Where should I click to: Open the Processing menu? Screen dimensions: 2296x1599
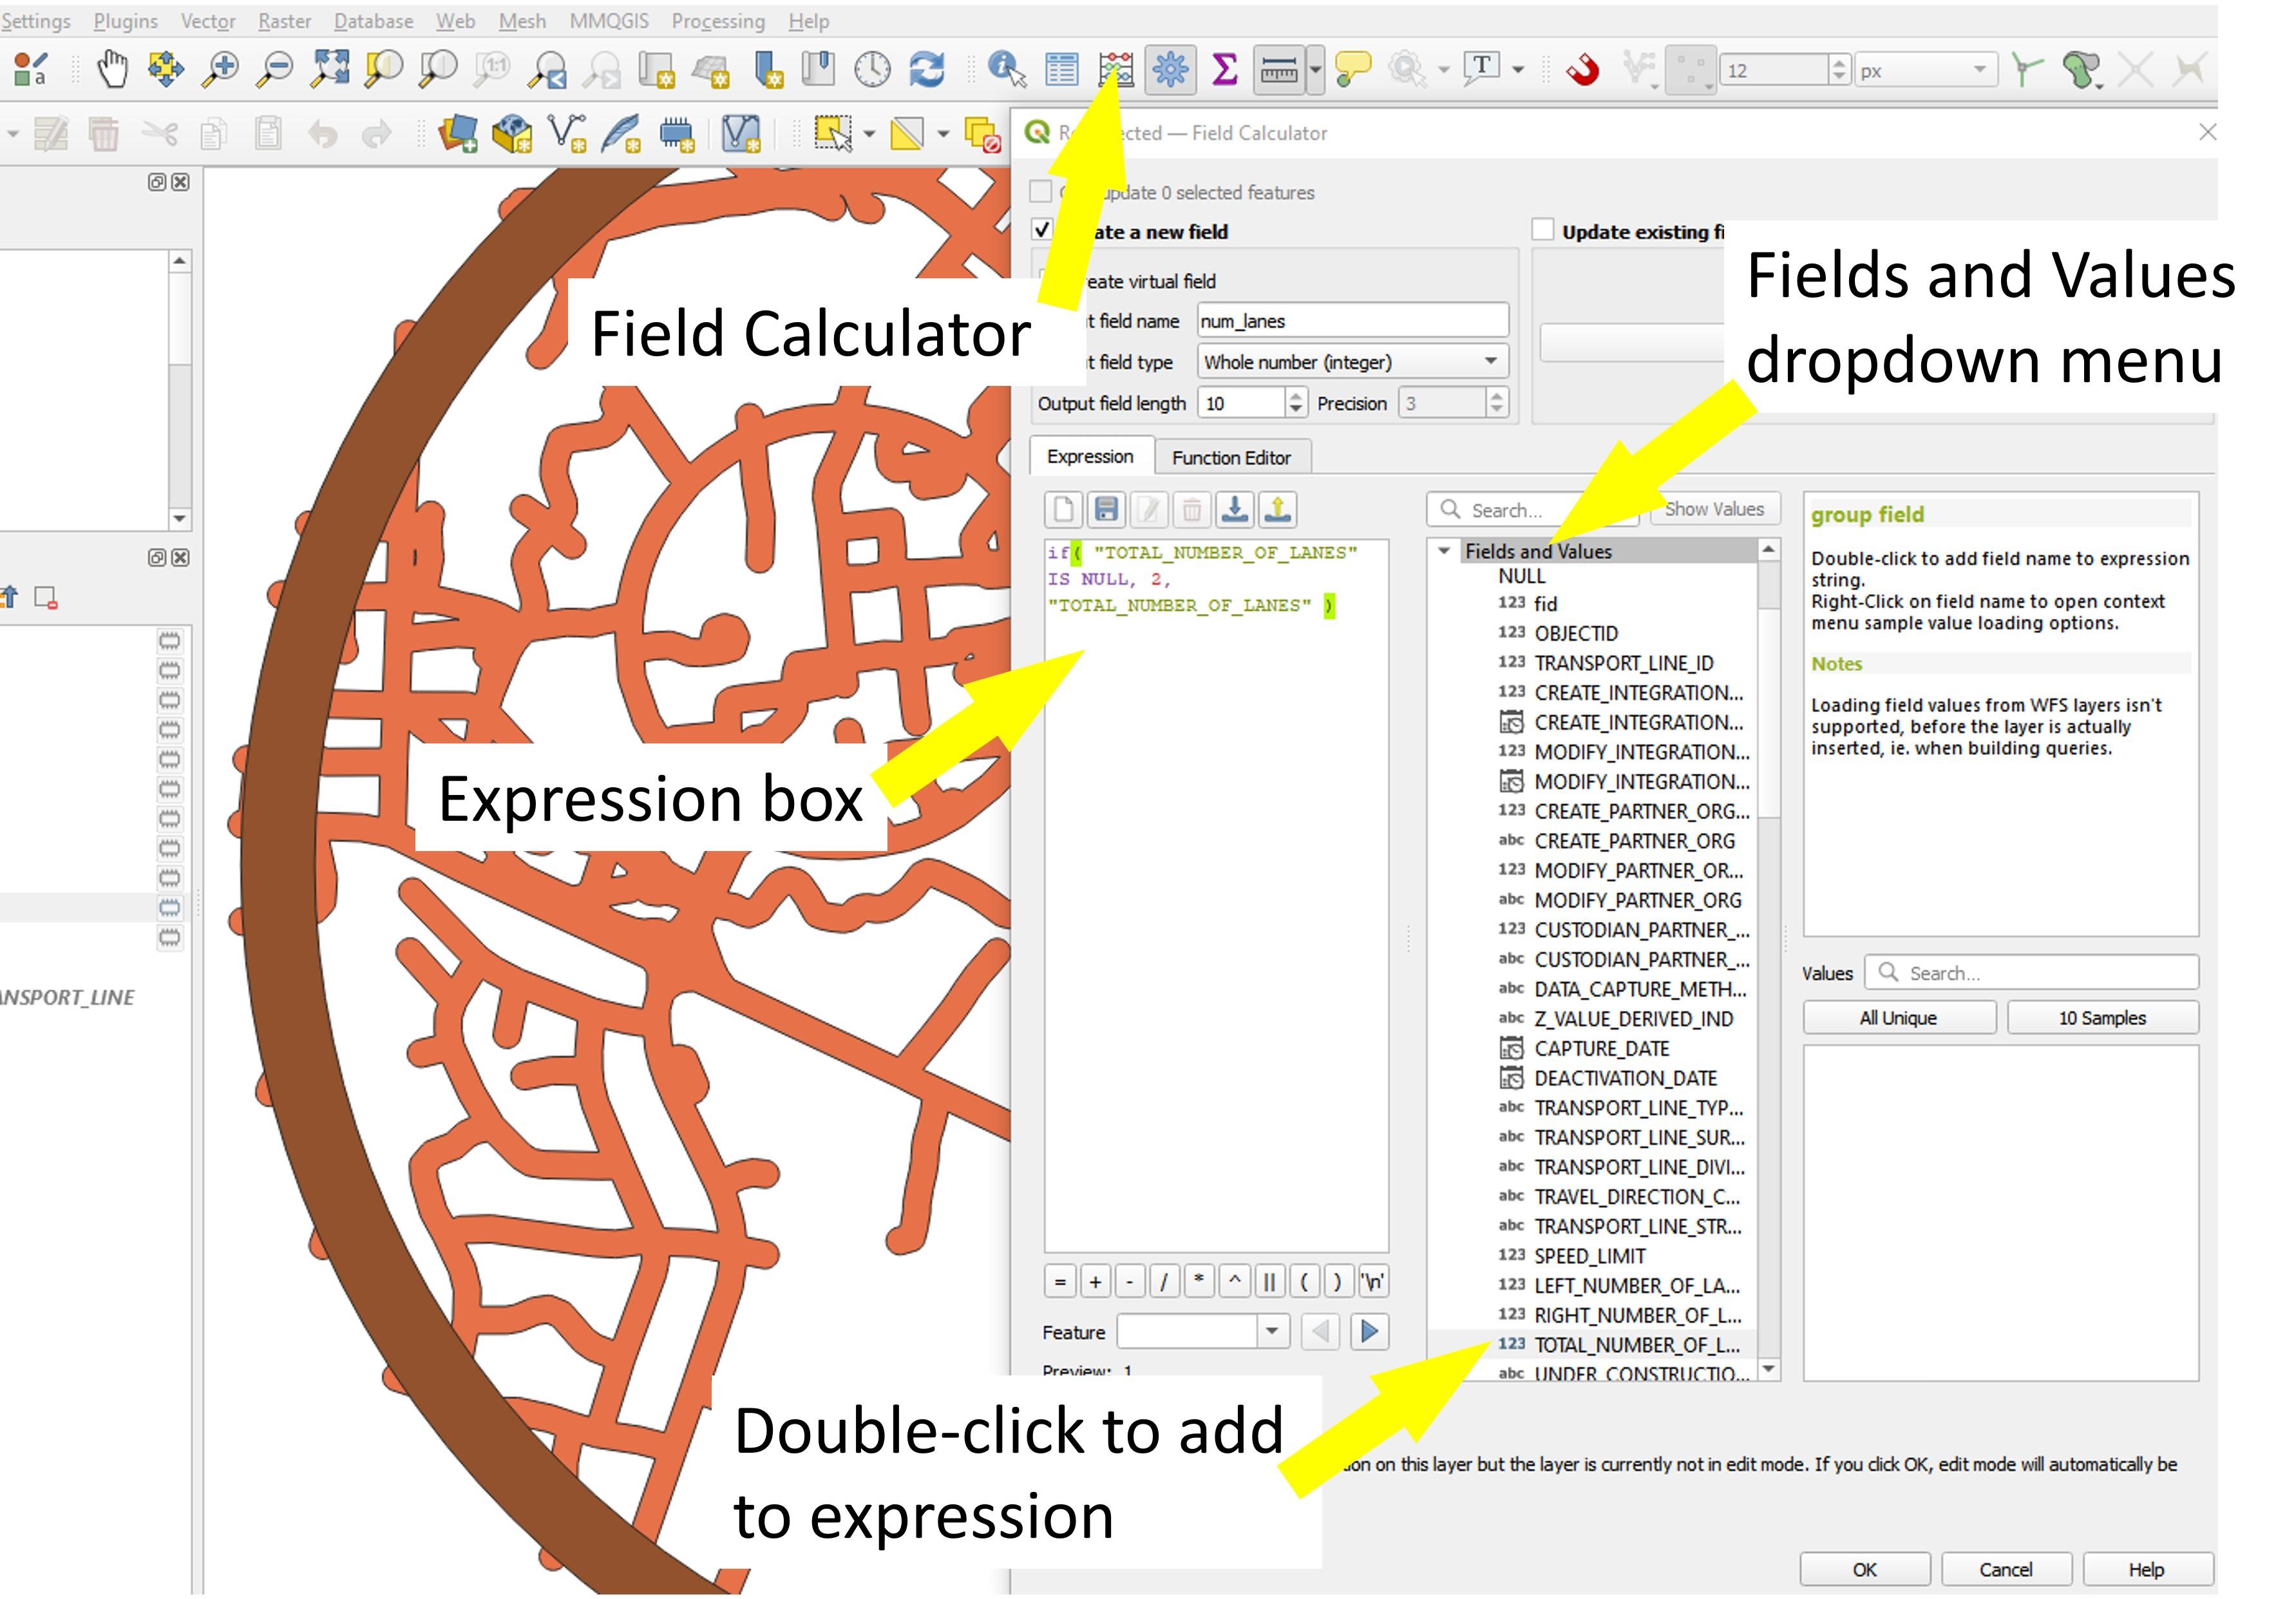tap(718, 20)
